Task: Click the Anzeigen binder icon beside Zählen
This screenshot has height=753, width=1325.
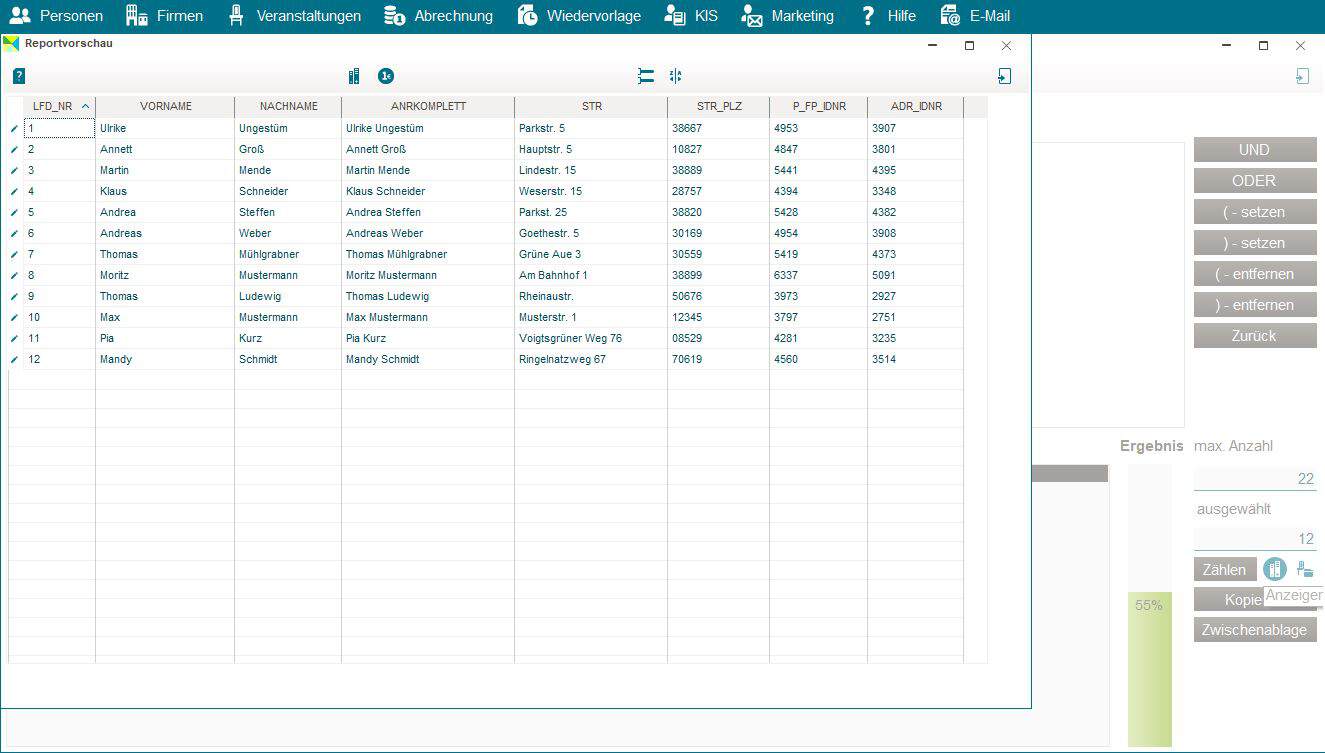Action: click(x=1274, y=569)
